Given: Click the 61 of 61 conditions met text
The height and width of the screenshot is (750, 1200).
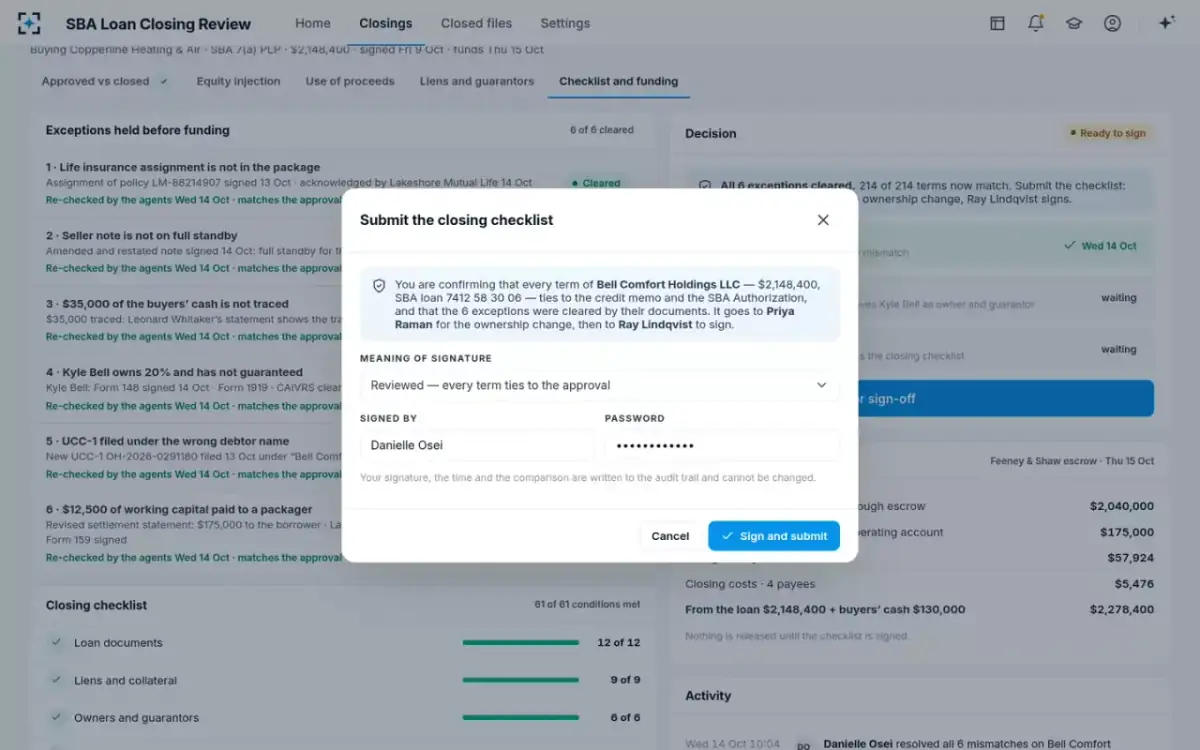Looking at the screenshot, I should tap(587, 605).
